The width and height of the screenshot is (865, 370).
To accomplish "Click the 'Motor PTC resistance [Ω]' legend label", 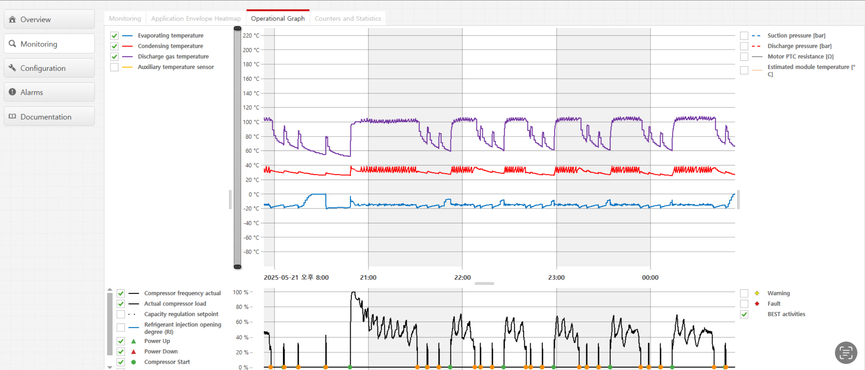I will (800, 57).
